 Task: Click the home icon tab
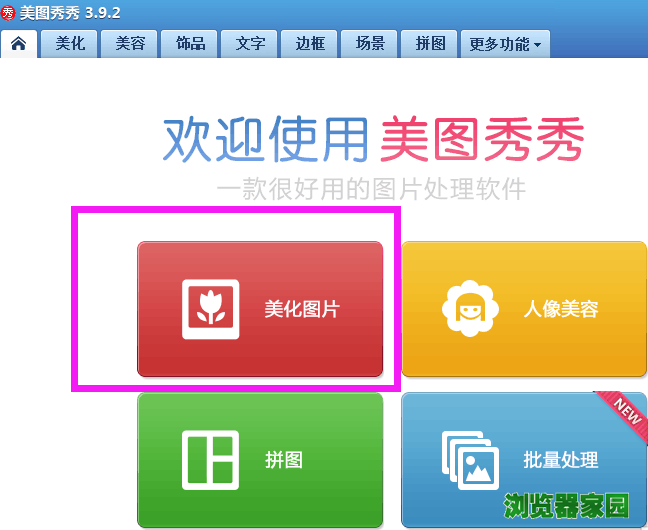(19, 43)
